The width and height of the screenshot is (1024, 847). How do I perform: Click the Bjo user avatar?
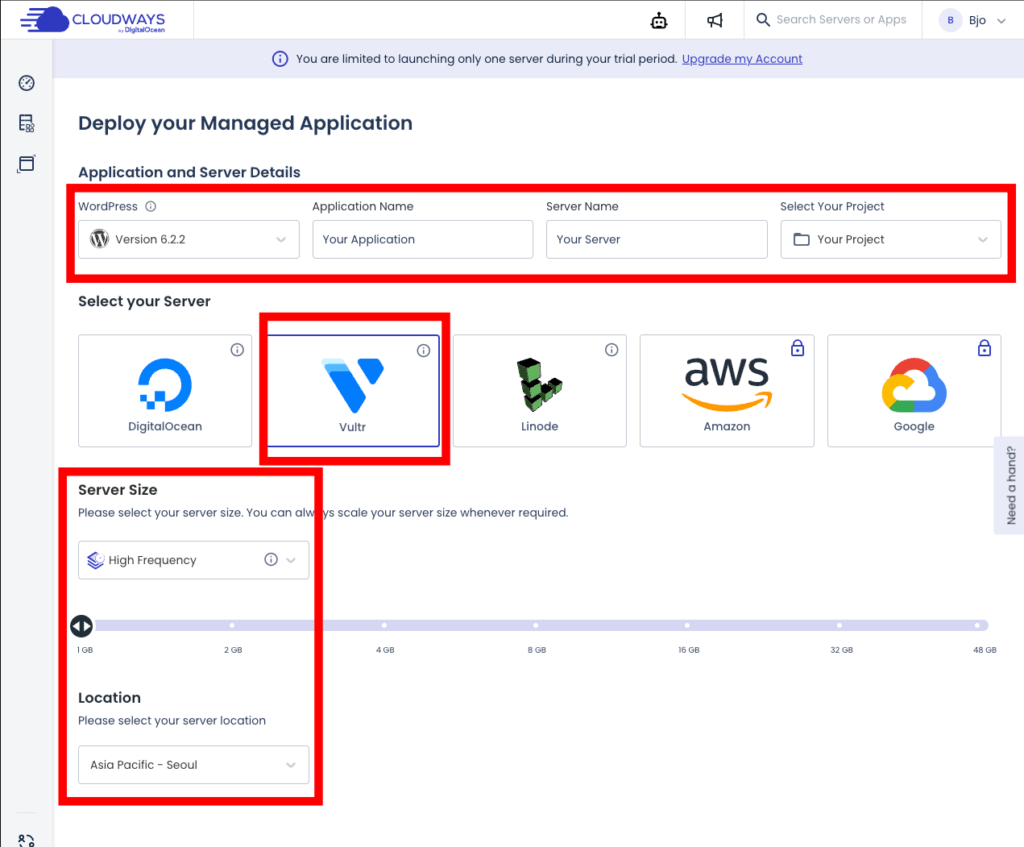950,20
